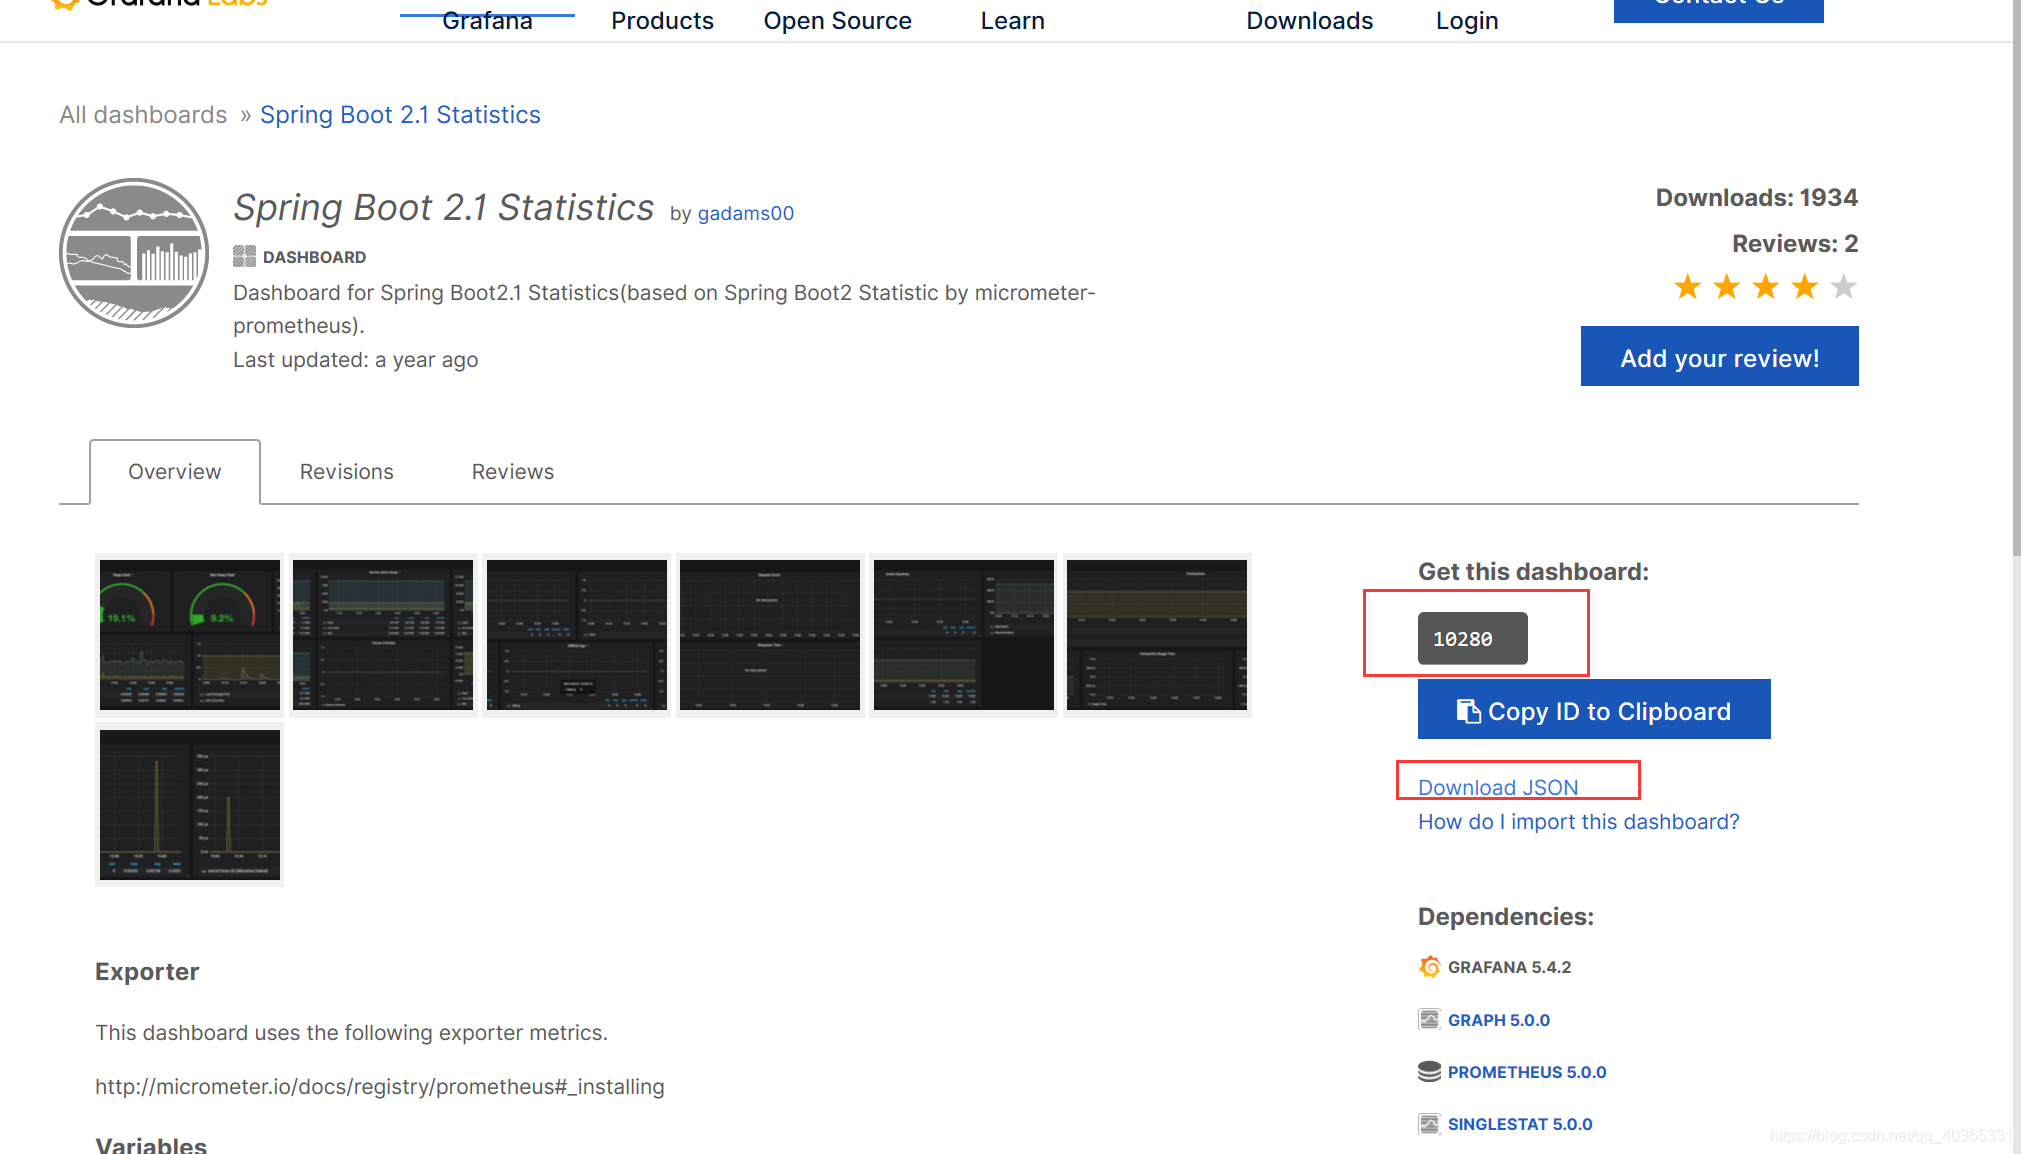2021x1154 pixels.
Task: Click the Graph 5.0.0 panel icon
Action: 1429,1019
